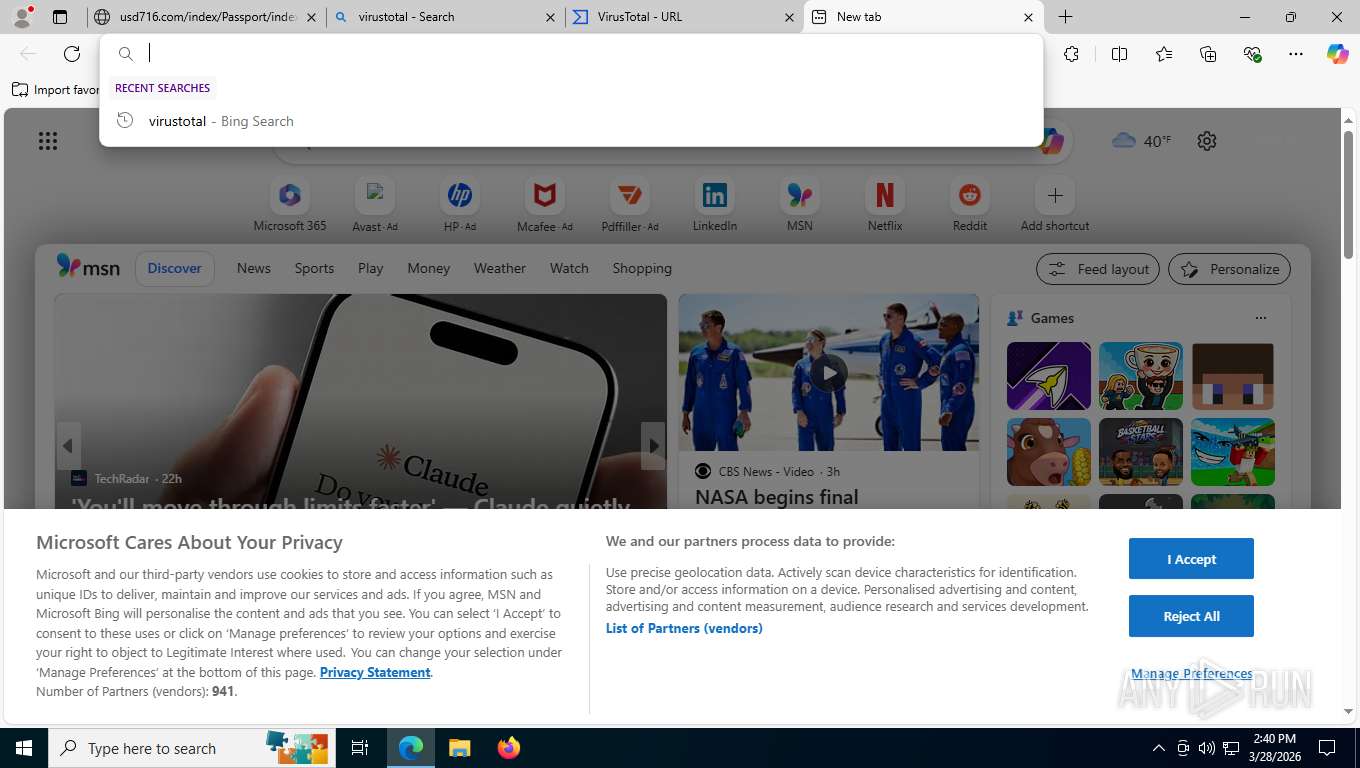Open the HP ad shortcut
Viewport: 1360px width, 768px height.
pyautogui.click(x=460, y=206)
